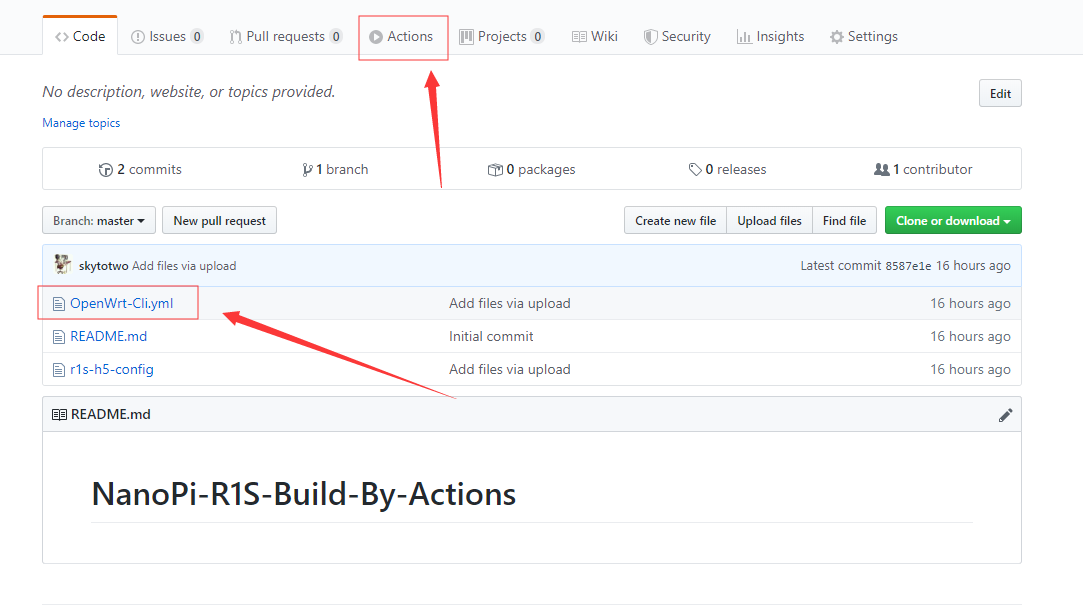Click the Find file button
This screenshot has height=612, width=1083.
844,220
